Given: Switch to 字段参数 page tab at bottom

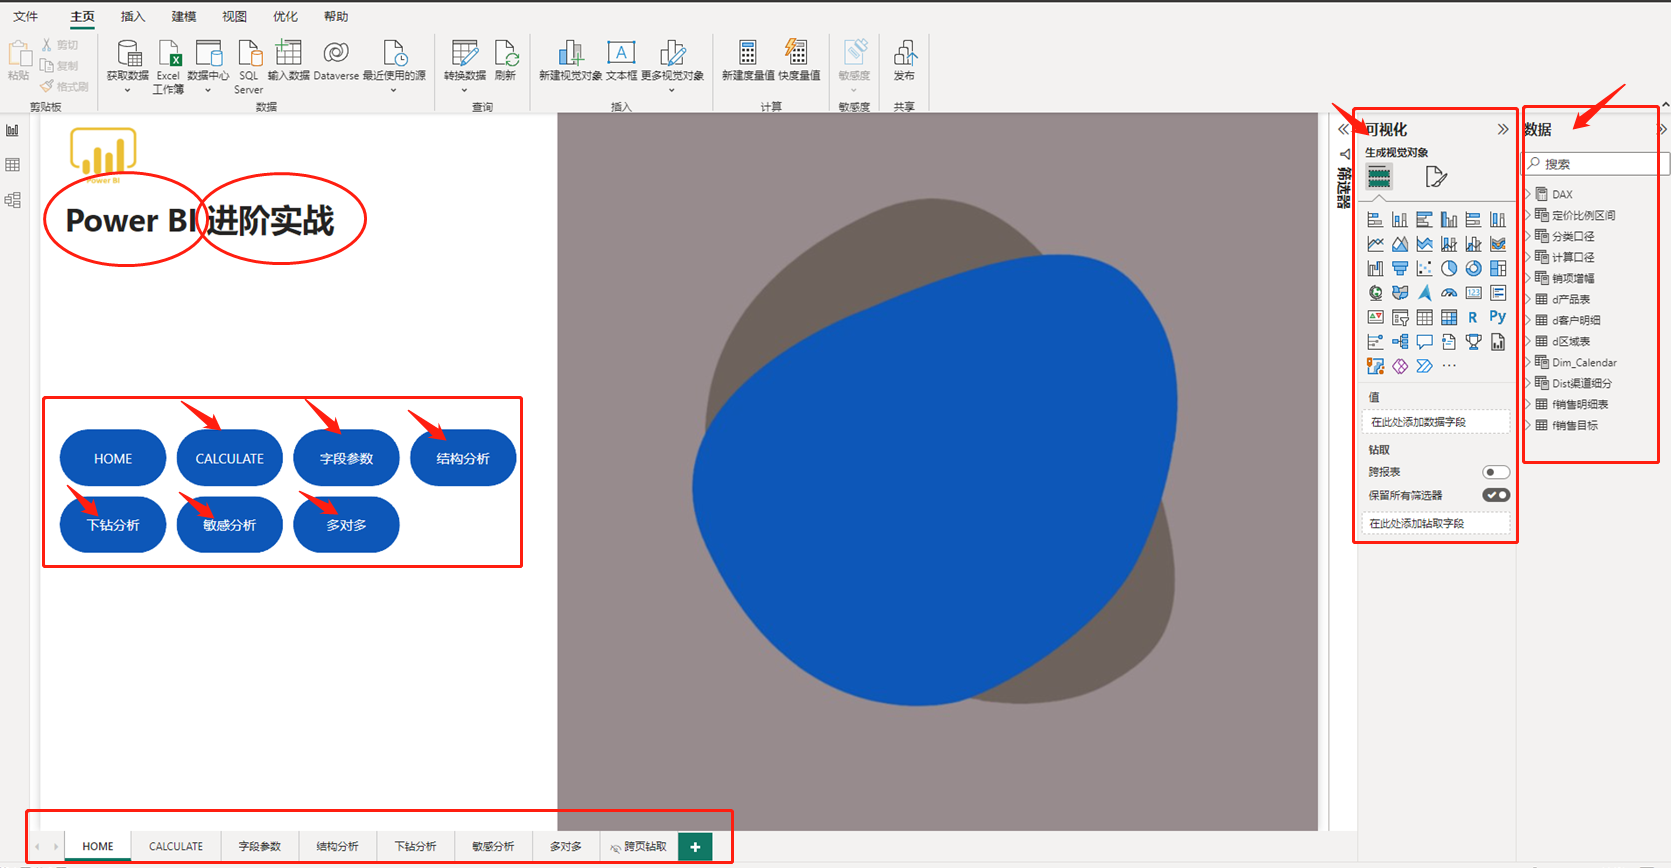Looking at the screenshot, I should pos(260,846).
